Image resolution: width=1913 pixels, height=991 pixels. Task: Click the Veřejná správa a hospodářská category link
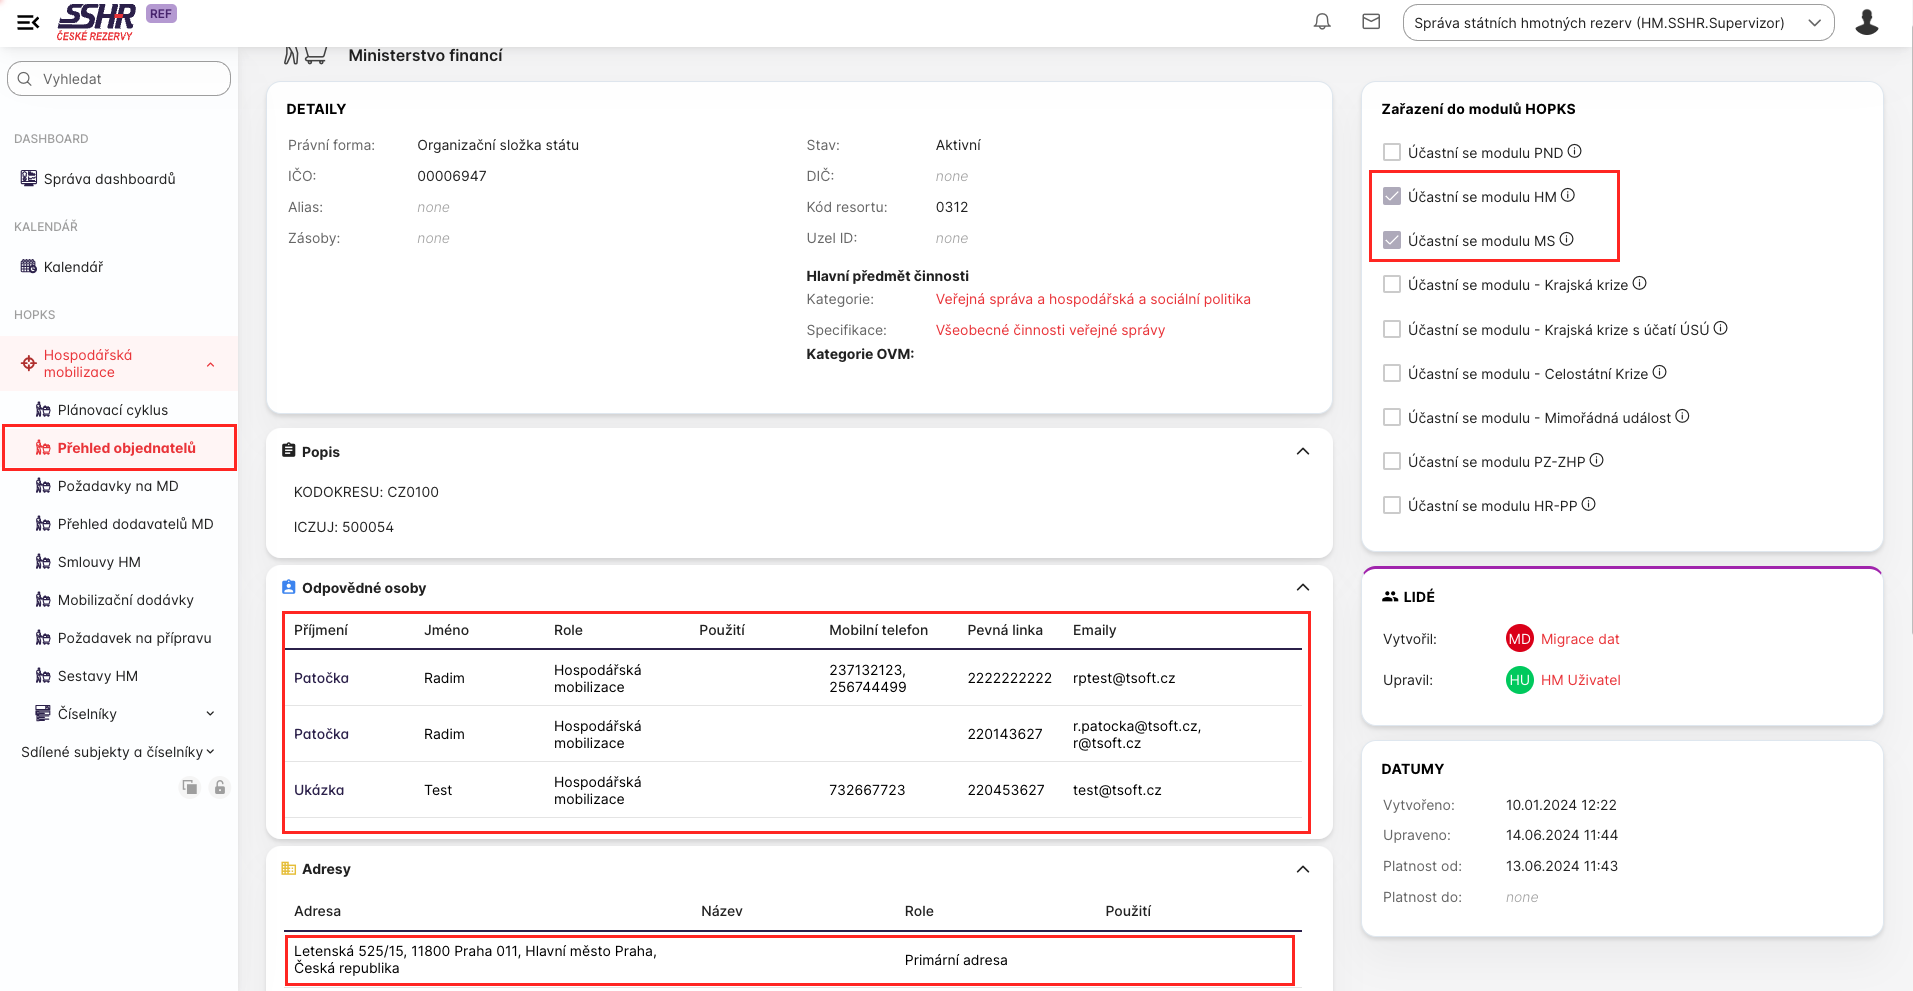(1092, 299)
